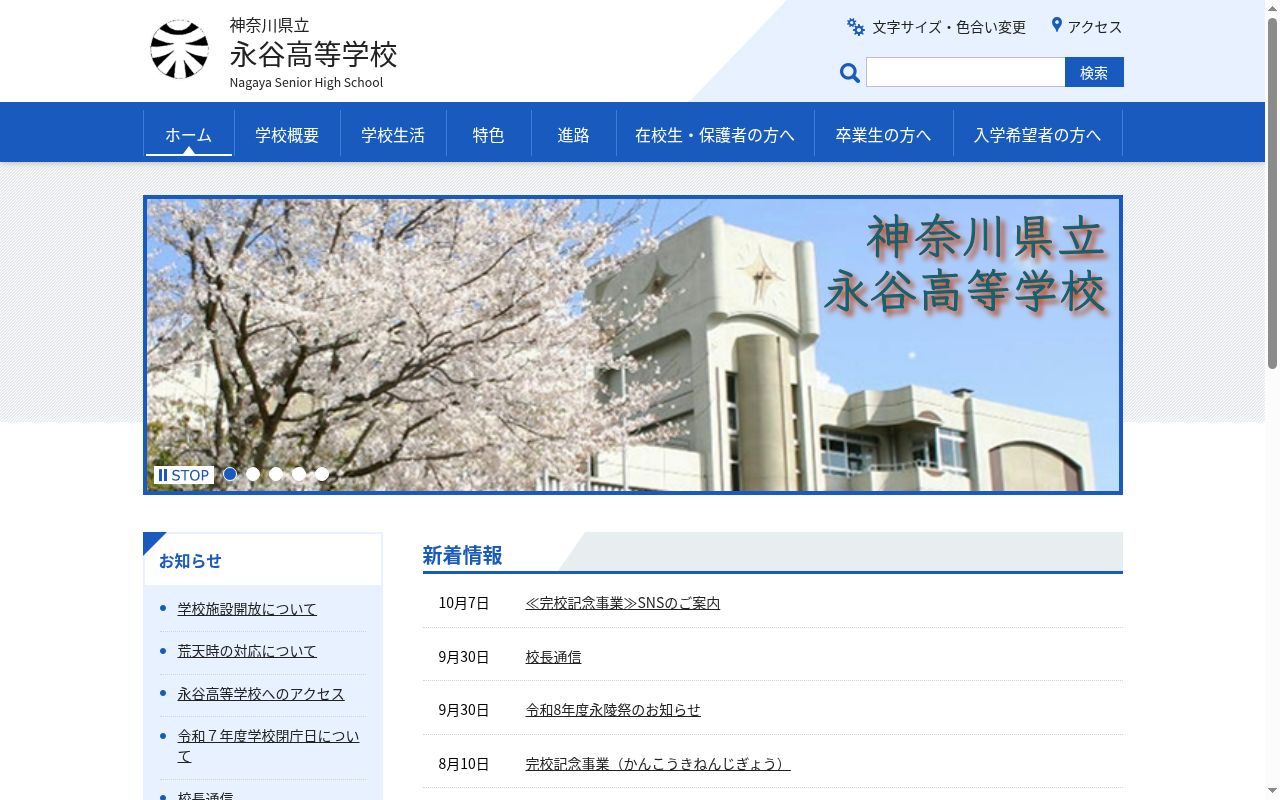Open 校長通信 news link dated 9月30日
Screen dimensions: 1280x800
click(553, 656)
